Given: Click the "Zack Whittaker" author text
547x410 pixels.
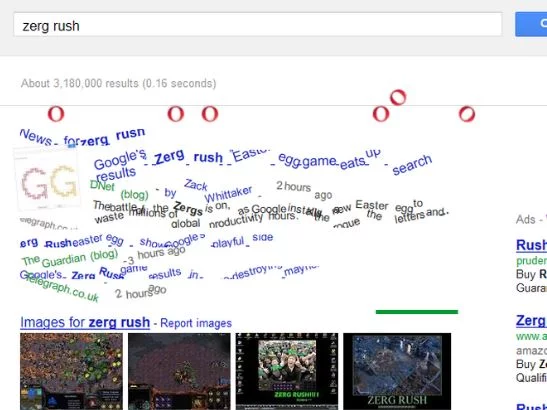Looking at the screenshot, I should click(218, 191).
